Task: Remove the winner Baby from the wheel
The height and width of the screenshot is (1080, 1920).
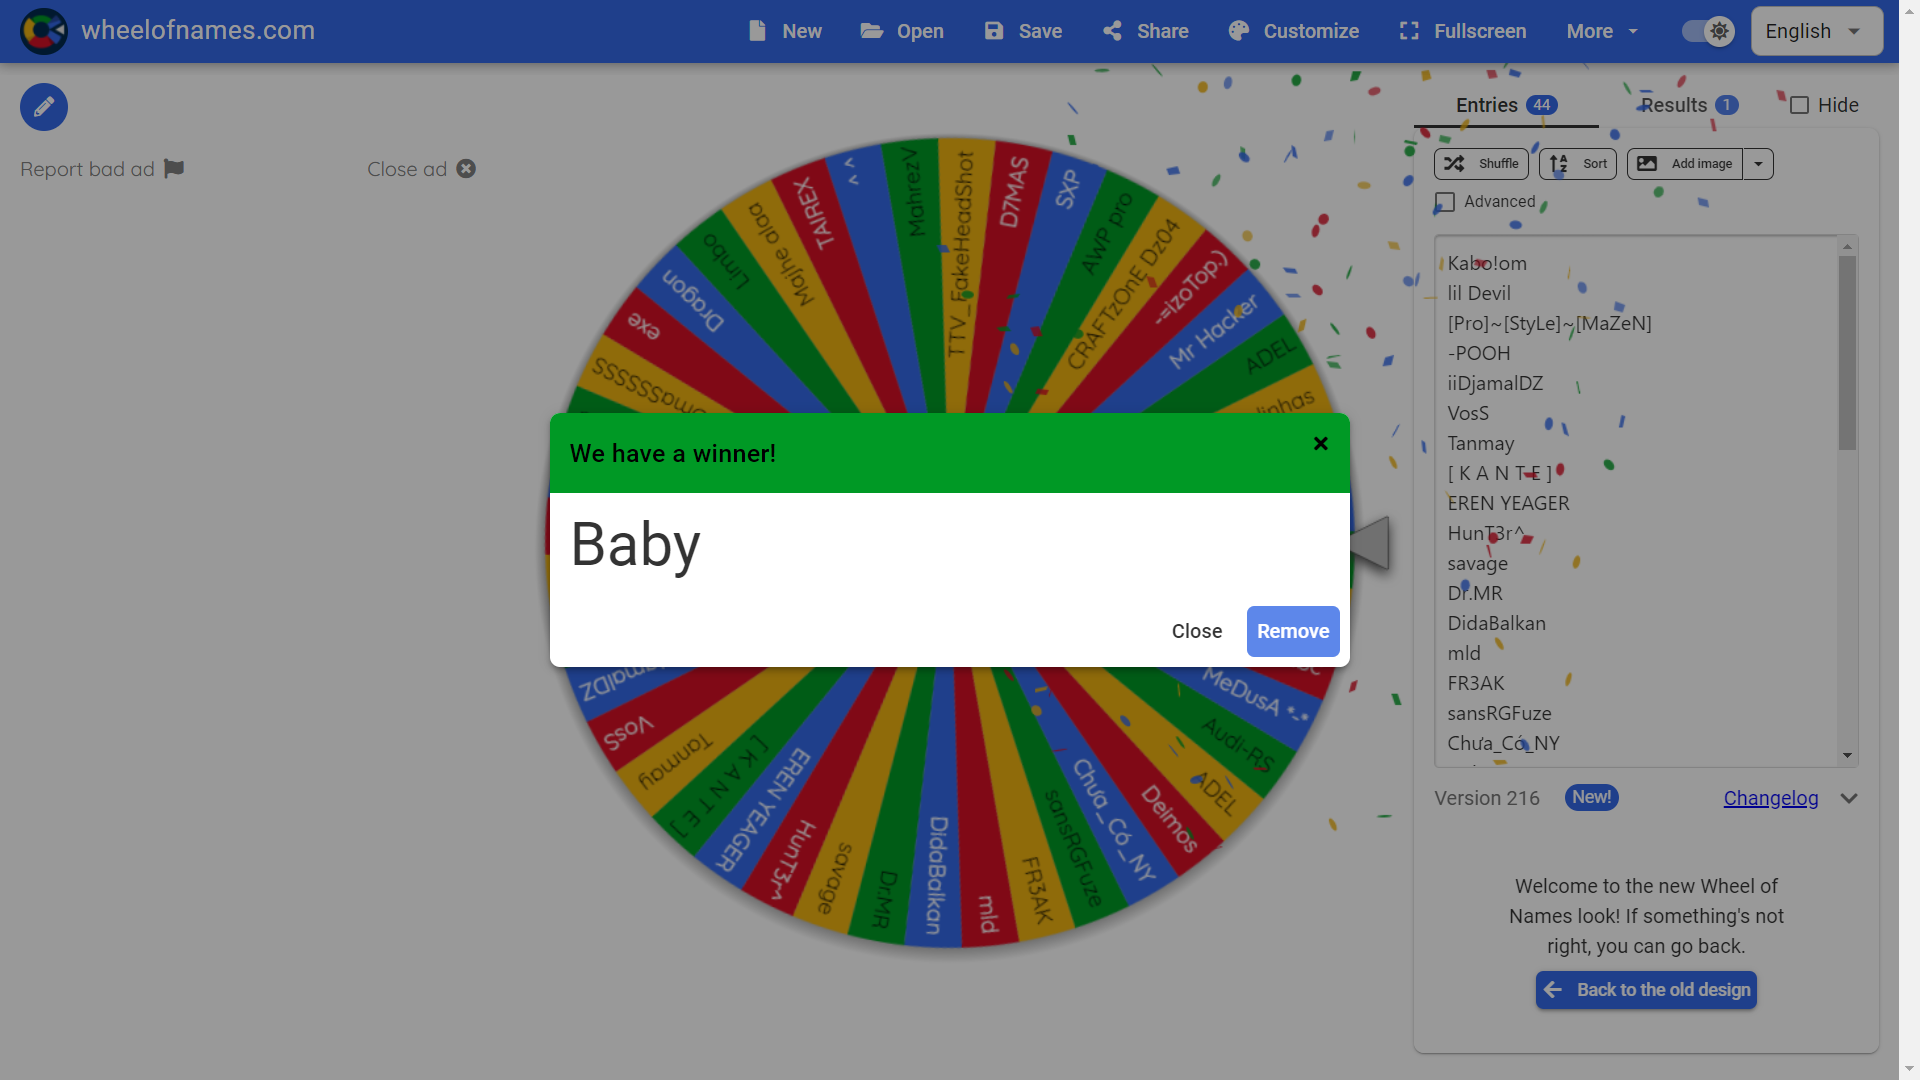Action: click(x=1292, y=631)
